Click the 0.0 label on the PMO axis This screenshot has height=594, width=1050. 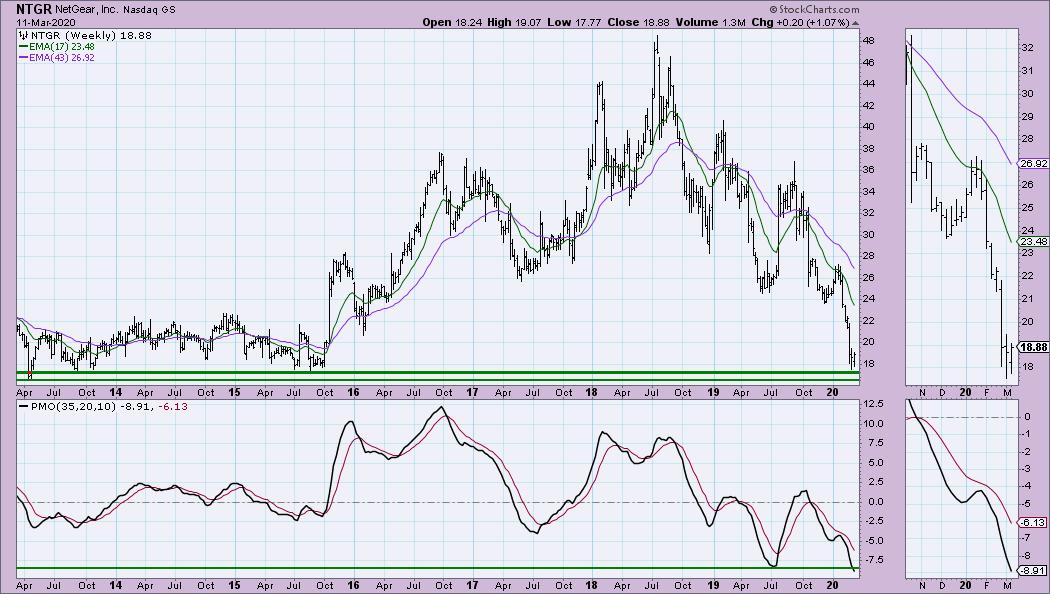(x=876, y=502)
